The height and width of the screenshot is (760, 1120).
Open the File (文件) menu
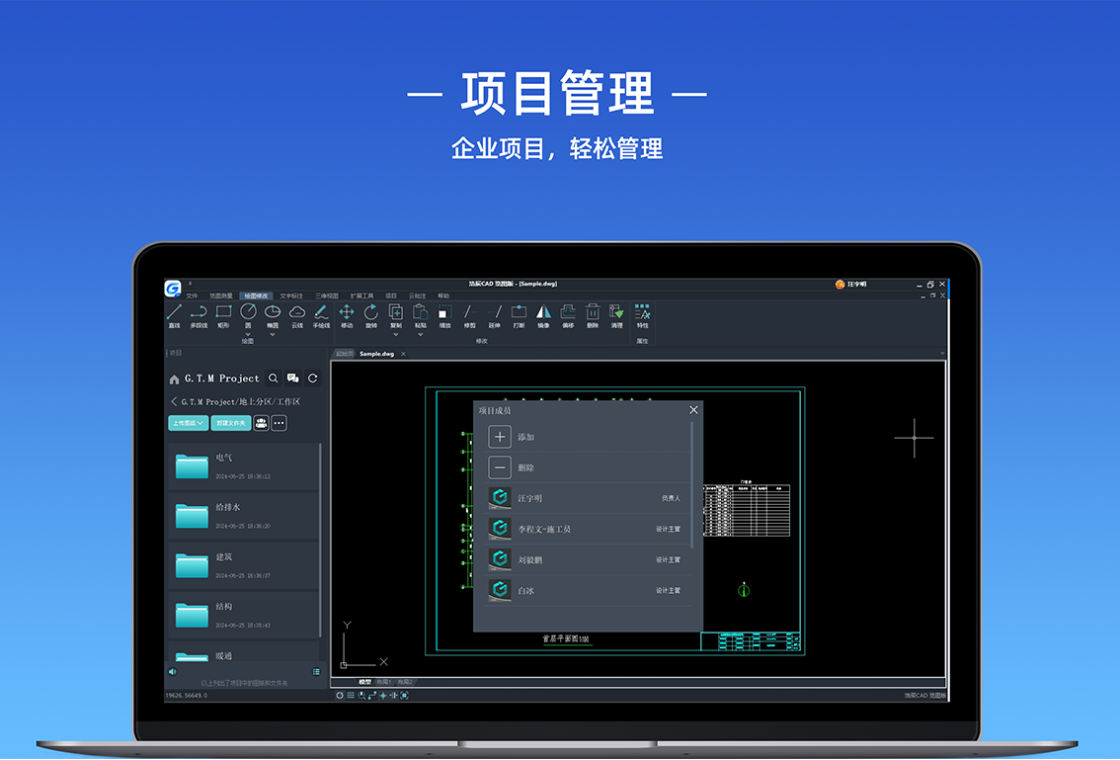point(191,296)
